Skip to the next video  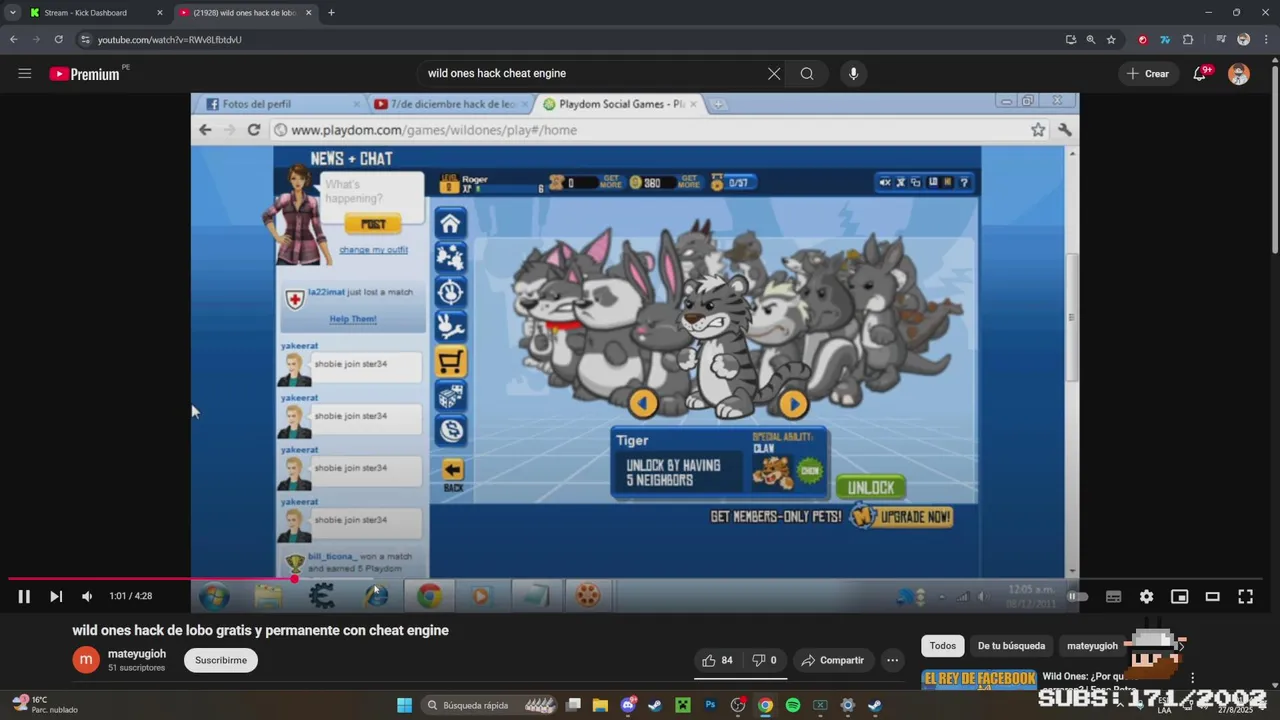[x=56, y=596]
